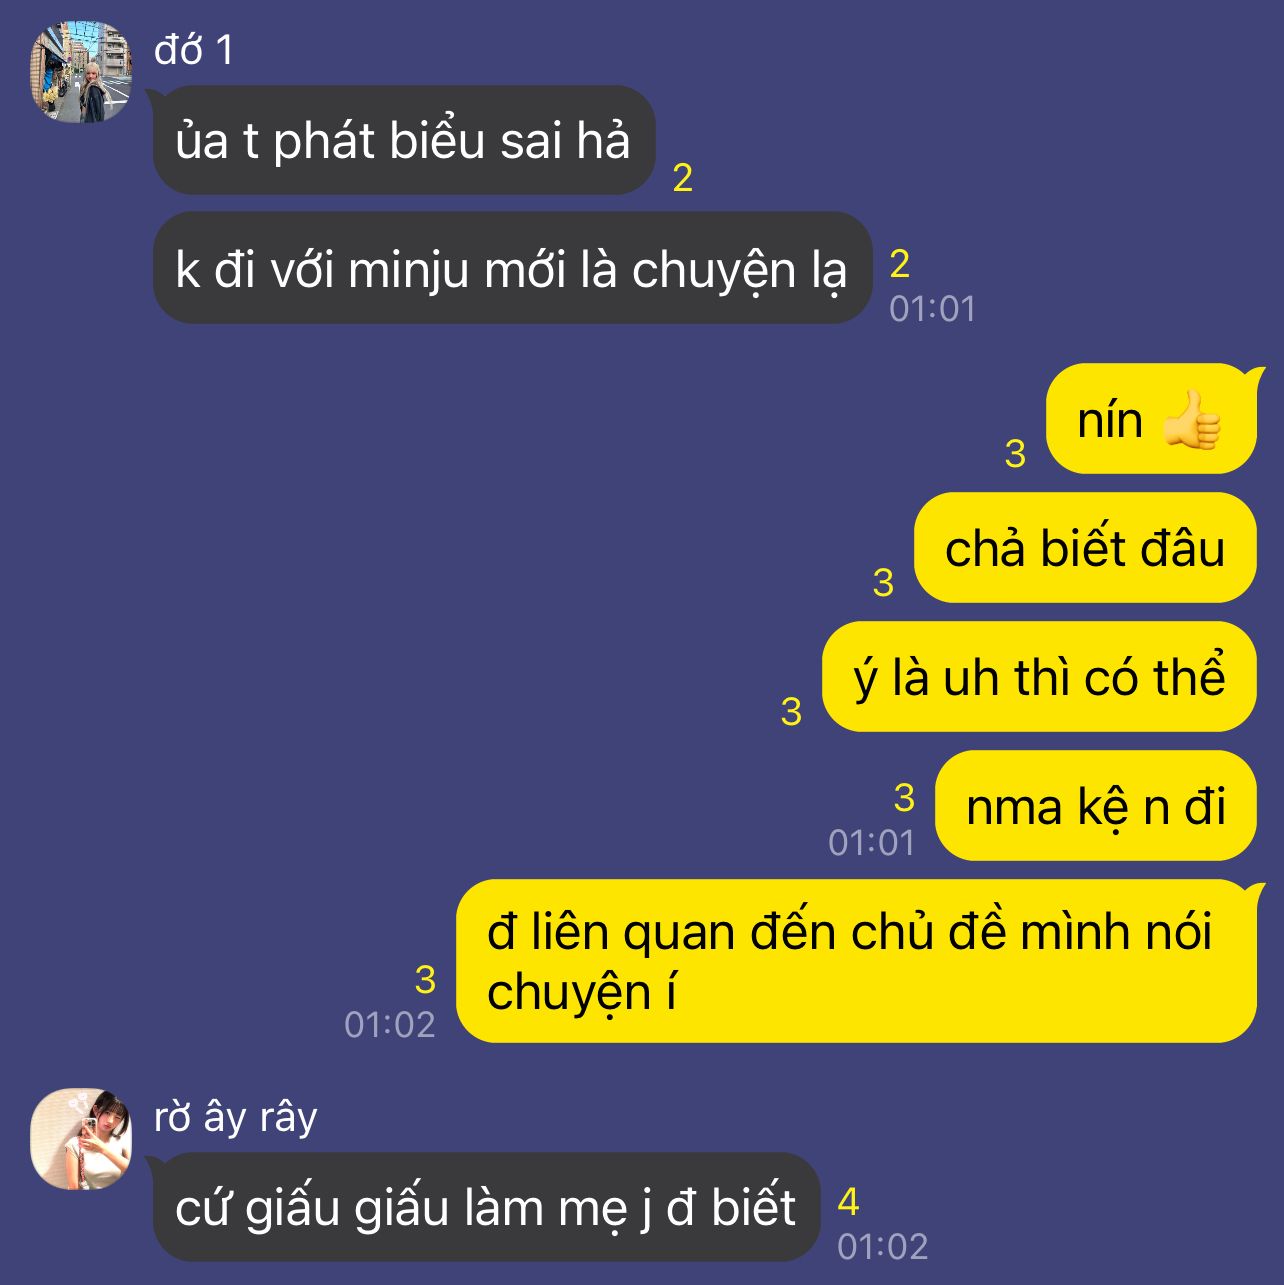Tap unread count 3 beside "ý là uh thì có thể"

coord(791,711)
